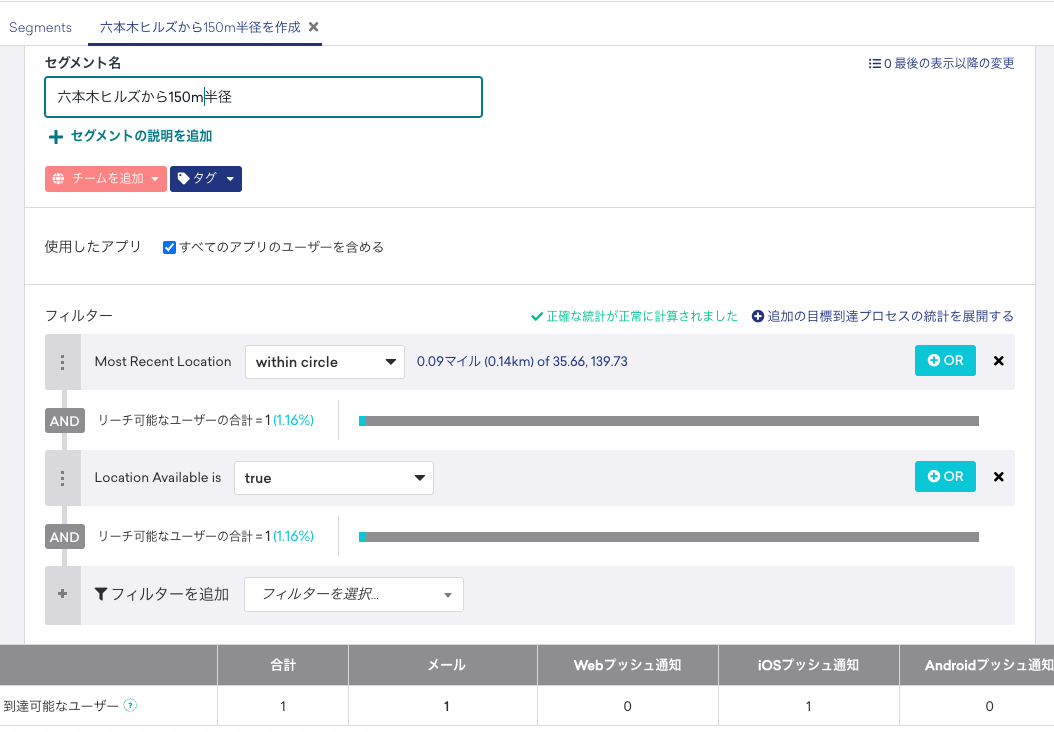1054x732 pixels.
Task: Switch to the Segments tab
Action: click(40, 27)
